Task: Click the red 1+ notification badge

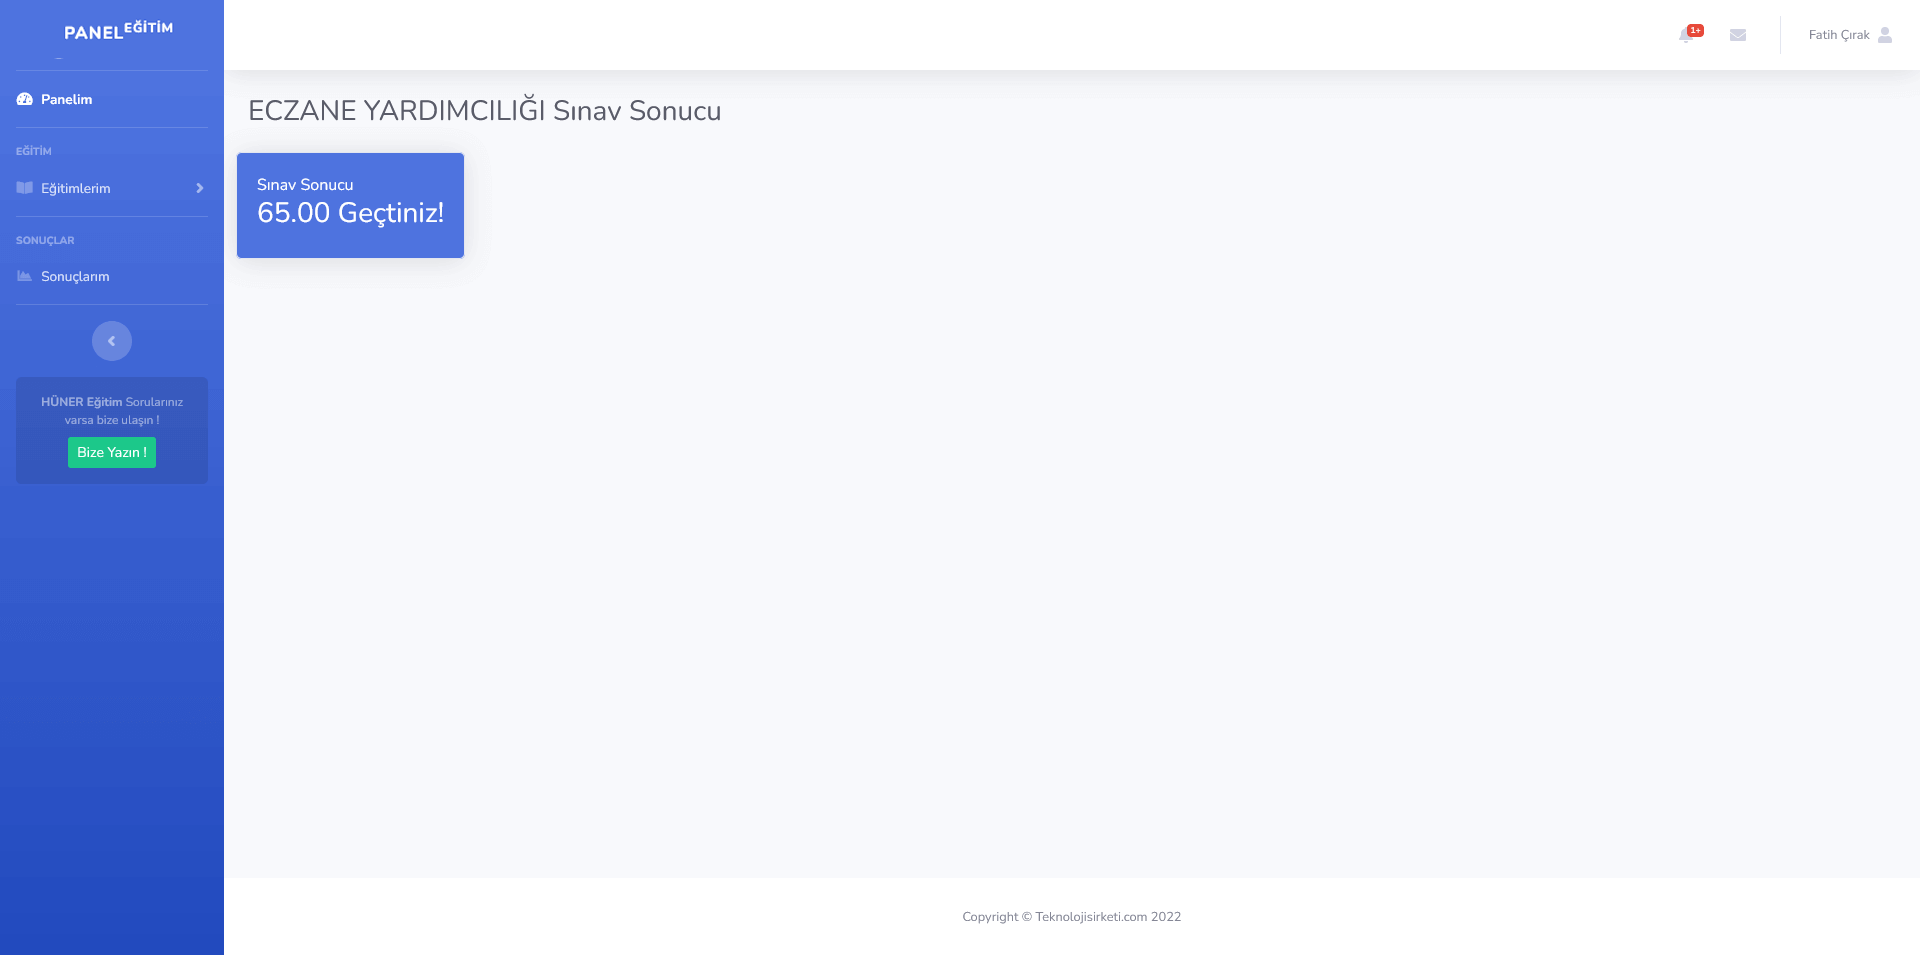Action: pos(1695,30)
